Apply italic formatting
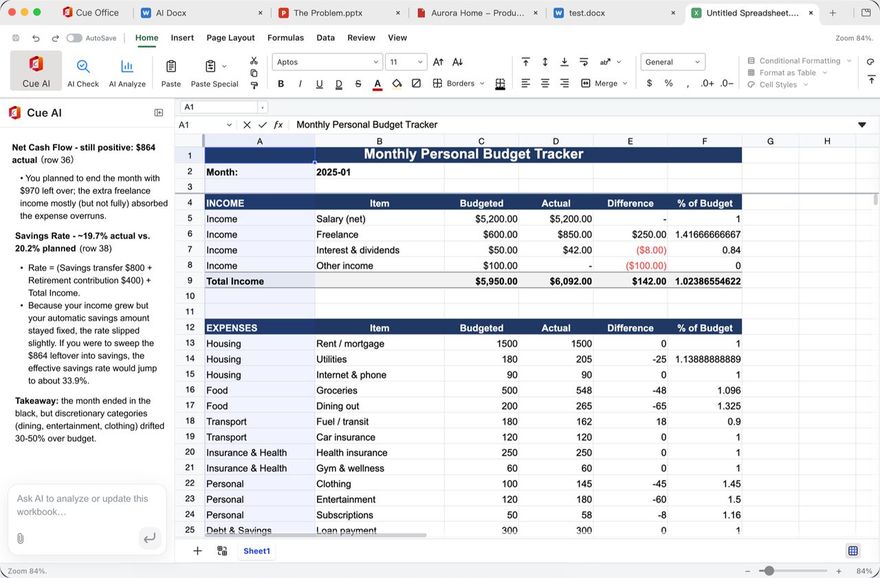The image size is (880, 578). (x=300, y=84)
